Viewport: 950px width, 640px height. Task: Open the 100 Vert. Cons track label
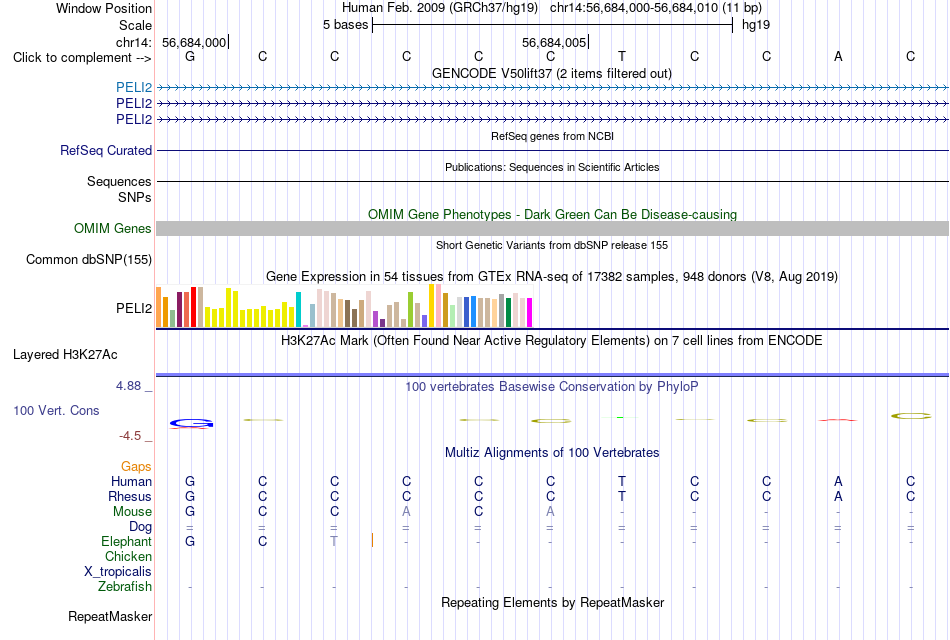coord(56,410)
